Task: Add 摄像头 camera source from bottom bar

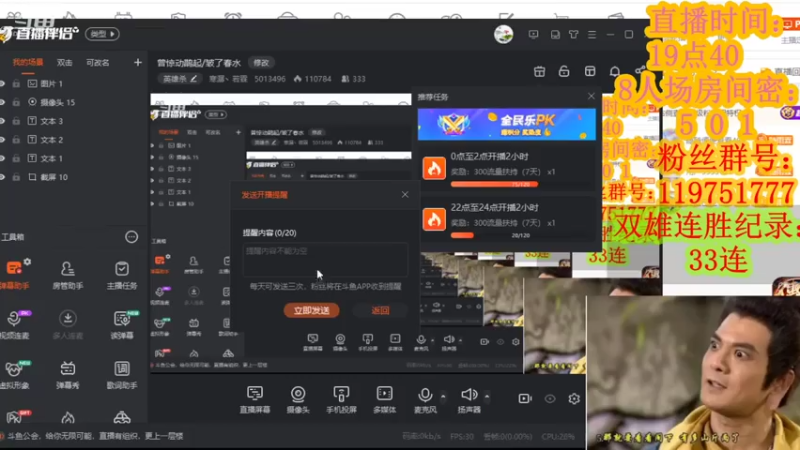Action: tap(298, 399)
